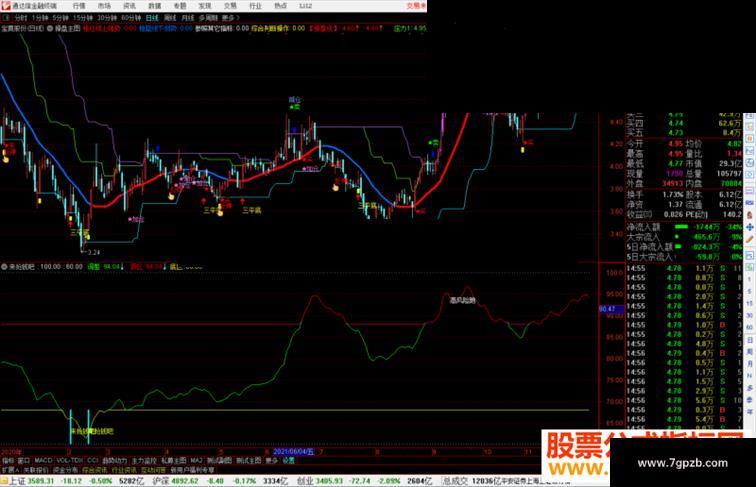Select the 趋势动力 indicator tab
The width and height of the screenshot is (756, 487).
point(115,460)
